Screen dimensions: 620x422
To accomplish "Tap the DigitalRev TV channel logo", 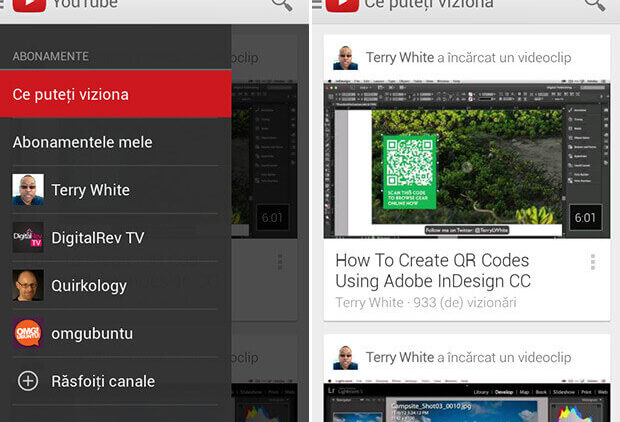I will [28, 238].
